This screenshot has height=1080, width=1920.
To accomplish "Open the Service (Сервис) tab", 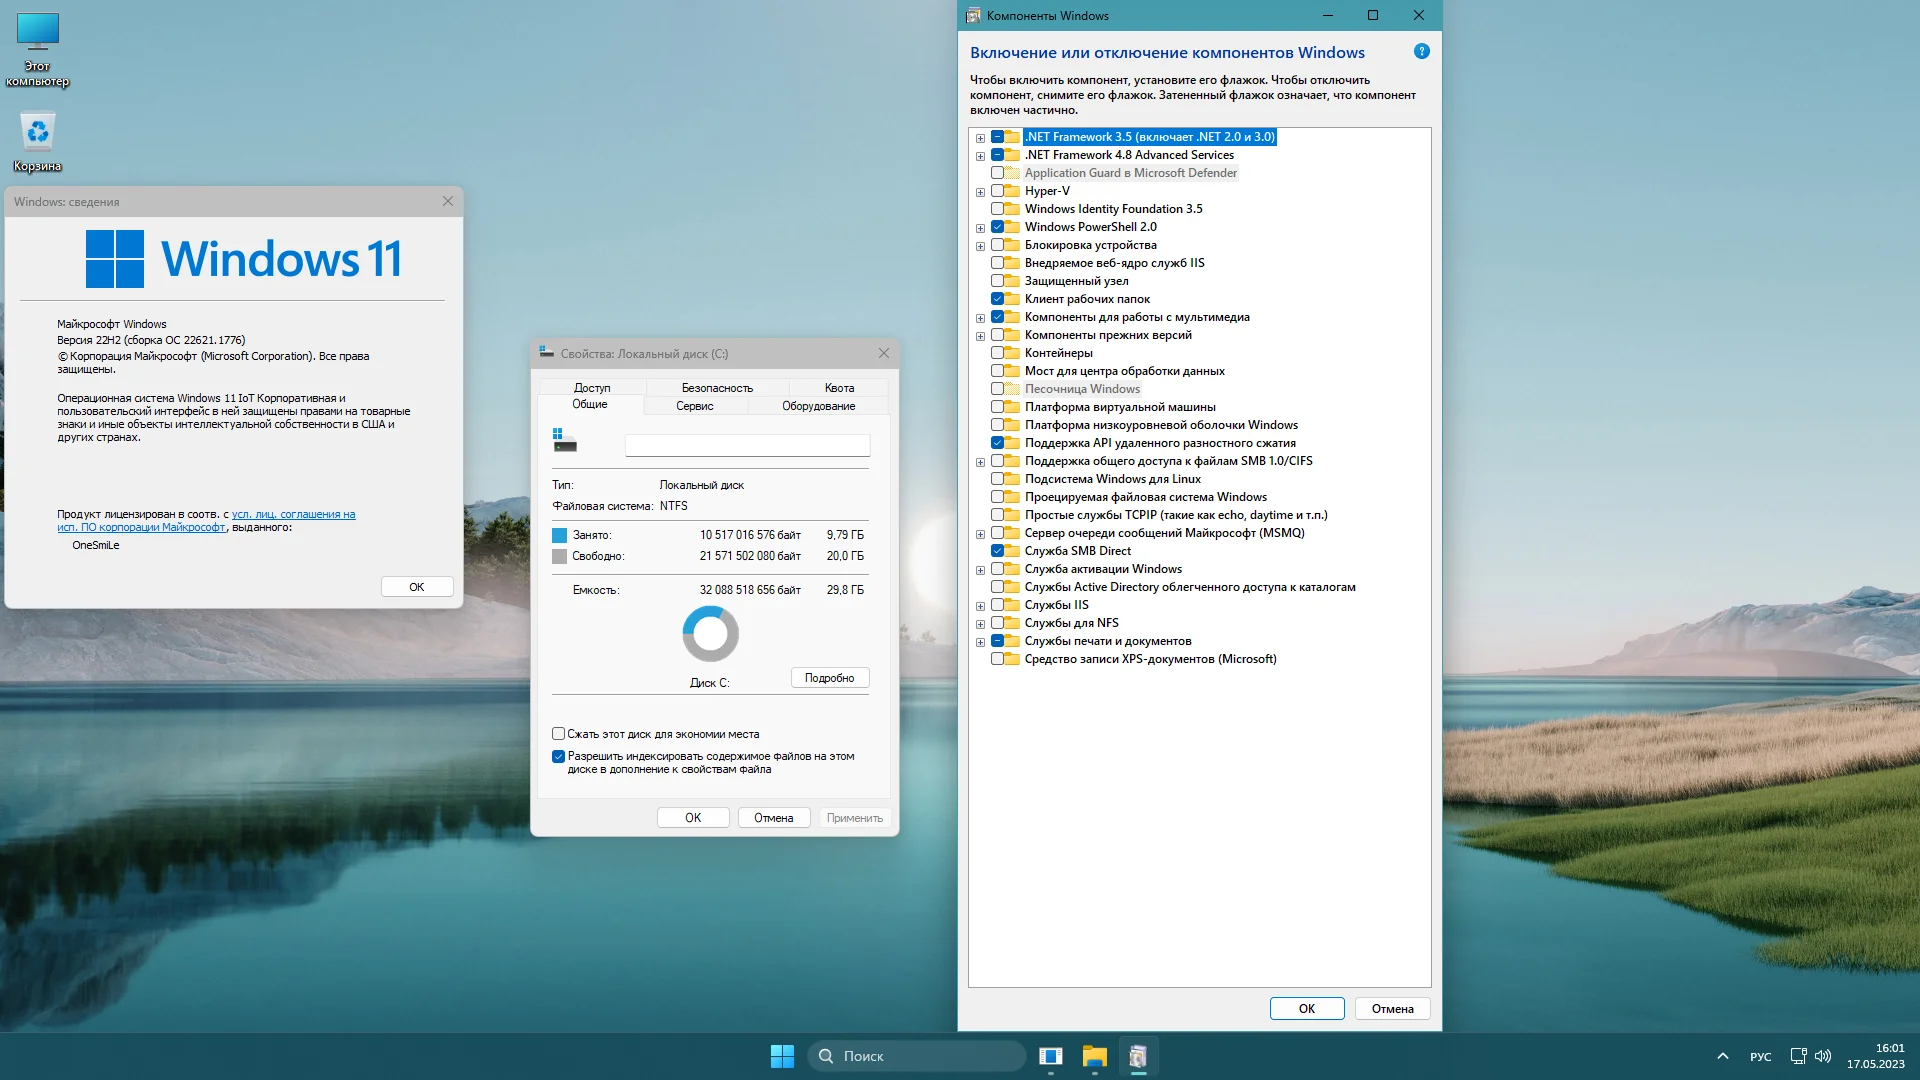I will click(x=694, y=406).
